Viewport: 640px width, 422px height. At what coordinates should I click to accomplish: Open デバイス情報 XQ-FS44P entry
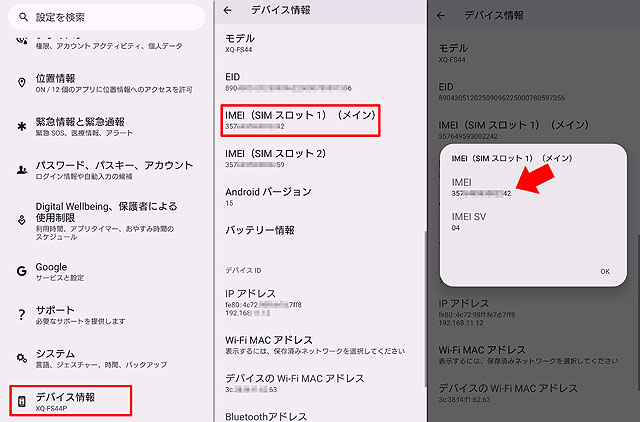[70, 401]
